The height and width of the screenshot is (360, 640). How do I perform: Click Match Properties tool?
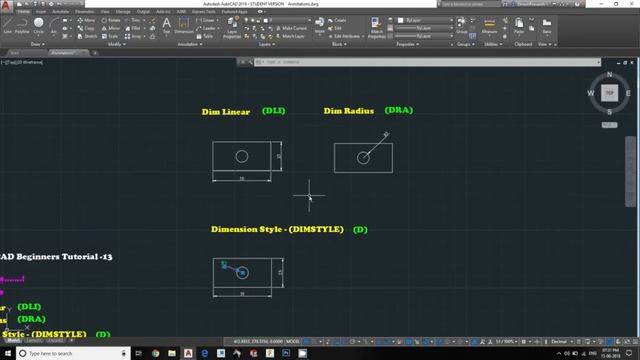376,28
